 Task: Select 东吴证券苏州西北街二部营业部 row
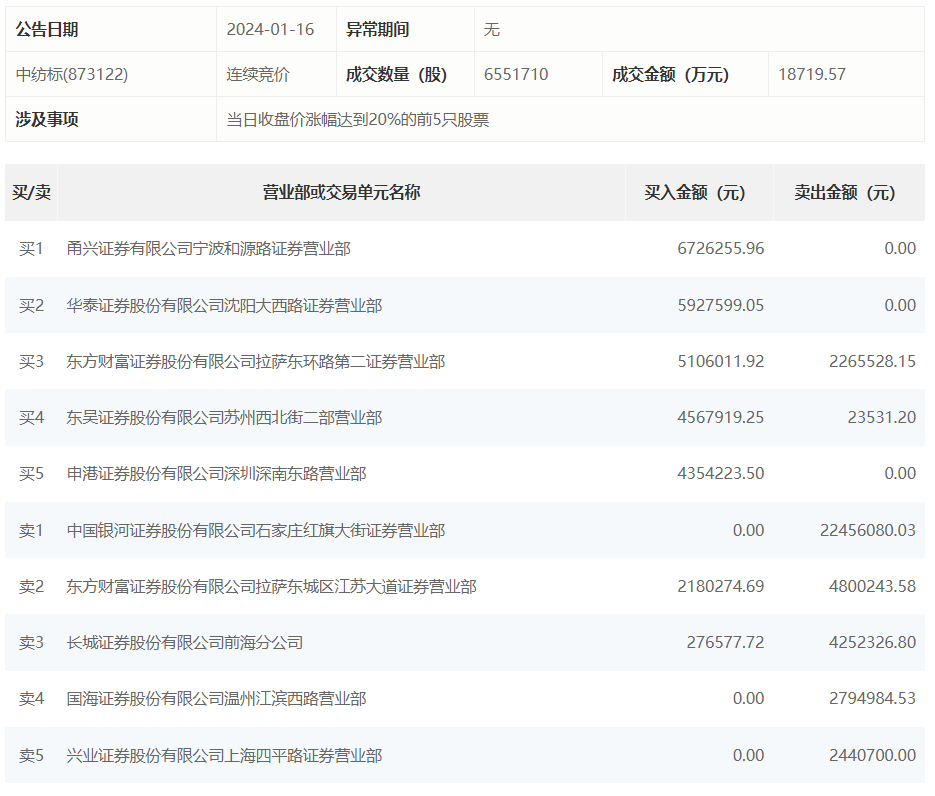coord(465,417)
